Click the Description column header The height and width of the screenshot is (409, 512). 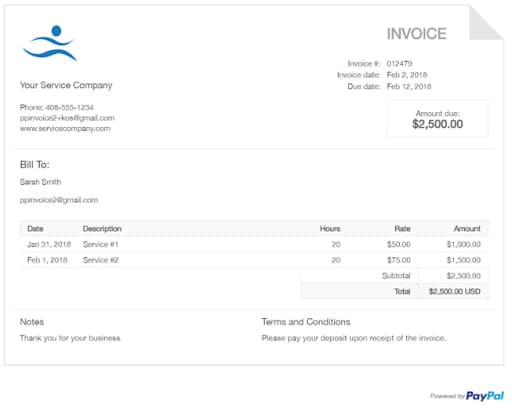point(102,229)
